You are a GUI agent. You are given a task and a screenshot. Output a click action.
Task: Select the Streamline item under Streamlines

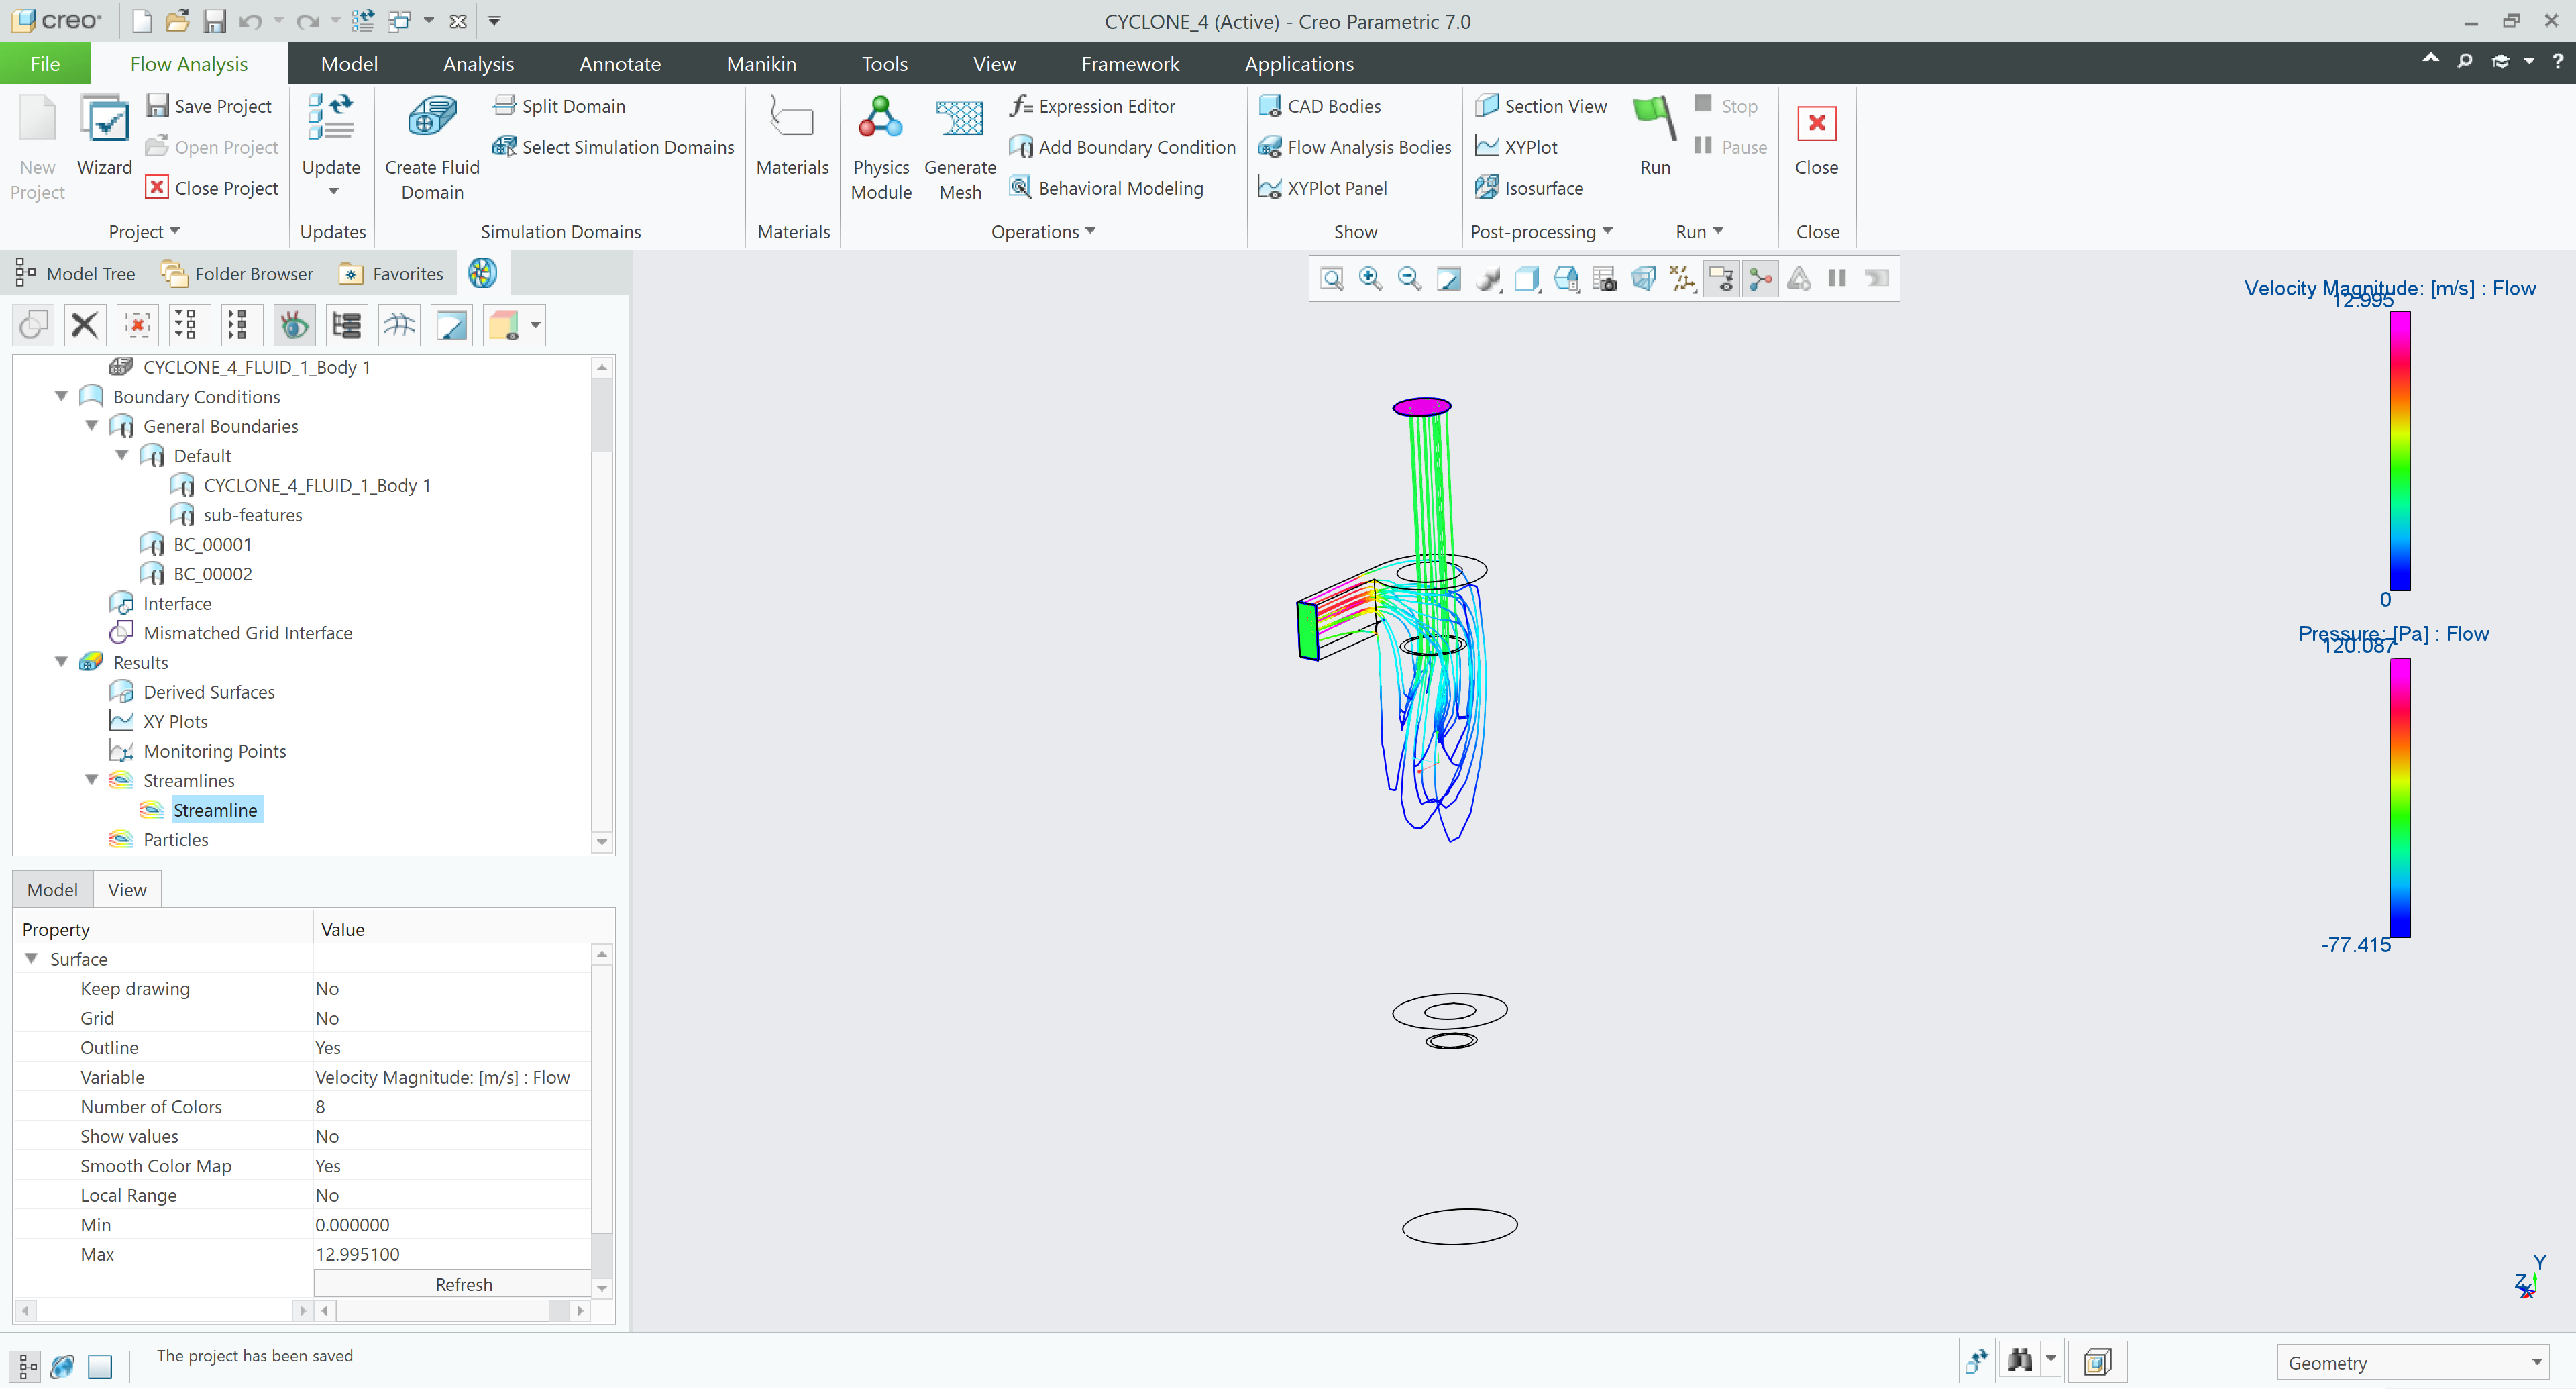point(216,809)
